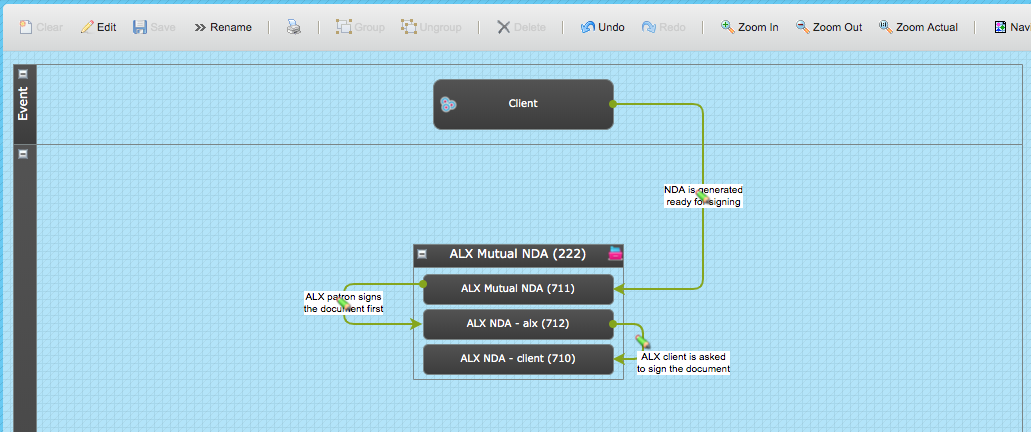Click the Client node's circles icon
This screenshot has height=432, width=1031.
coord(448,104)
